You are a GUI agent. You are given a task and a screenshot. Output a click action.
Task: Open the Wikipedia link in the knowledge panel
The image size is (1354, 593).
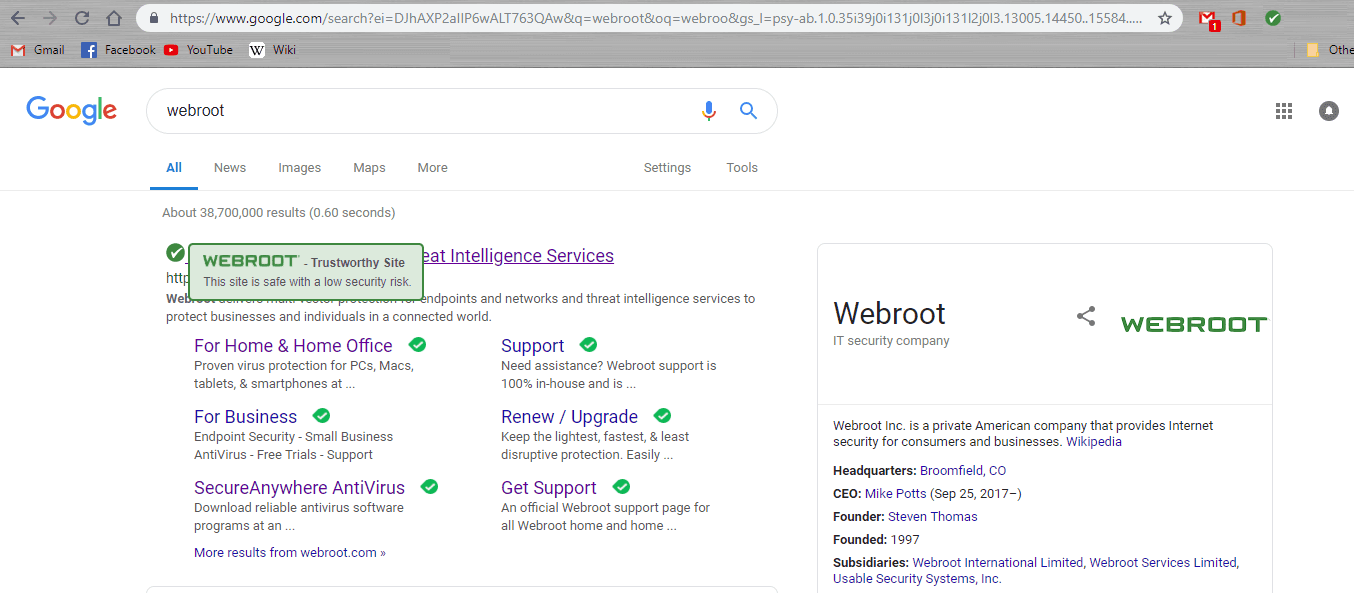click(x=1093, y=441)
